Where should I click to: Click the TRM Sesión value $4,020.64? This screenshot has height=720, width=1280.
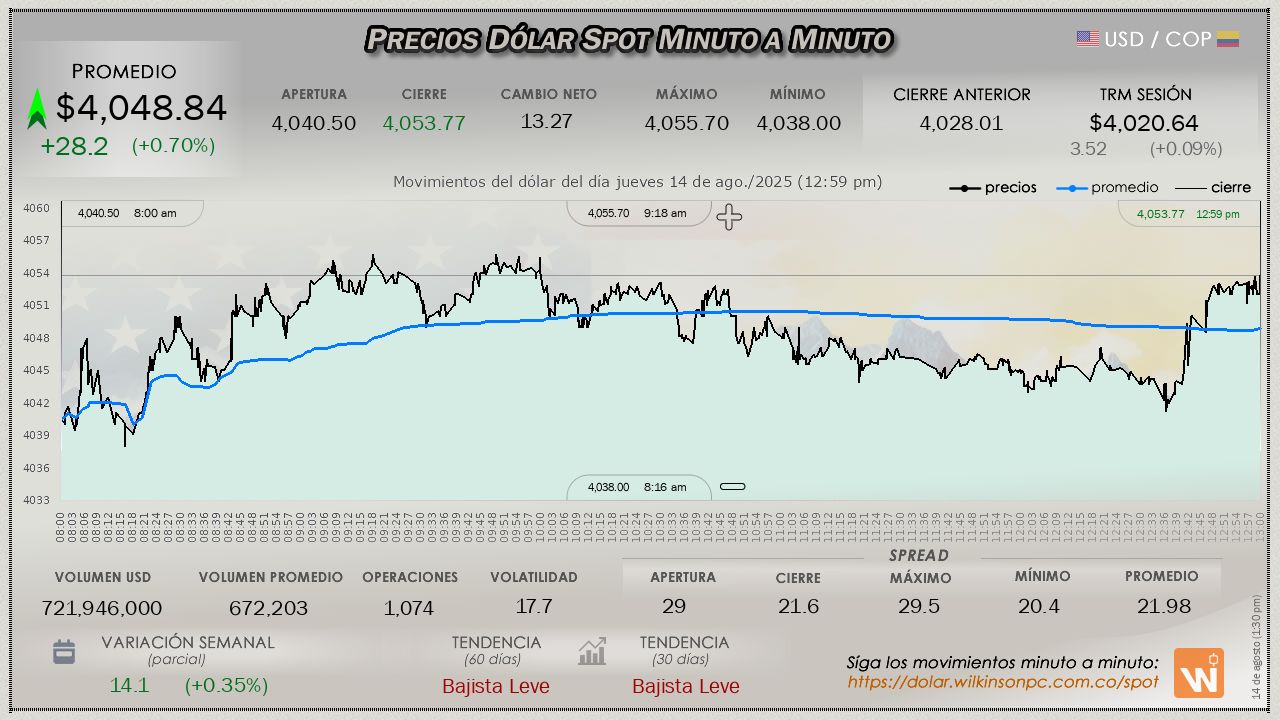coord(1144,123)
